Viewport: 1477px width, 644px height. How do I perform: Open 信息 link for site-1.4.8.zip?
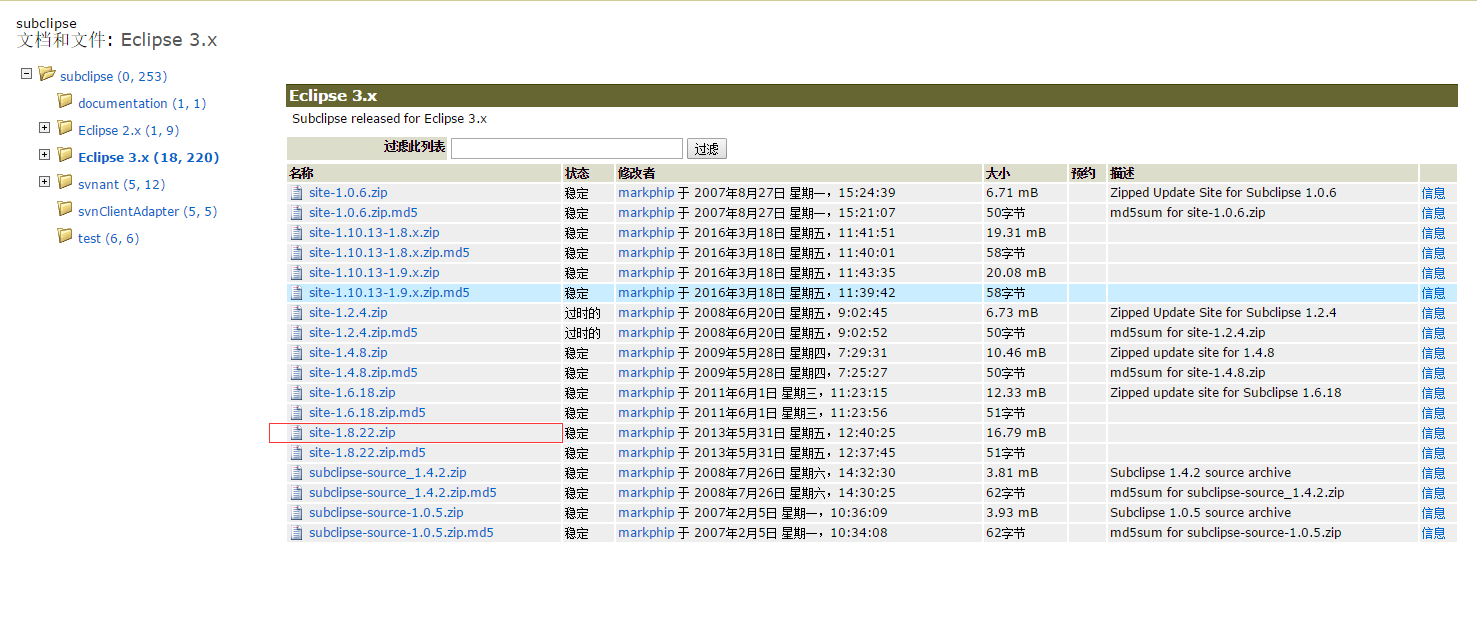(x=1433, y=353)
